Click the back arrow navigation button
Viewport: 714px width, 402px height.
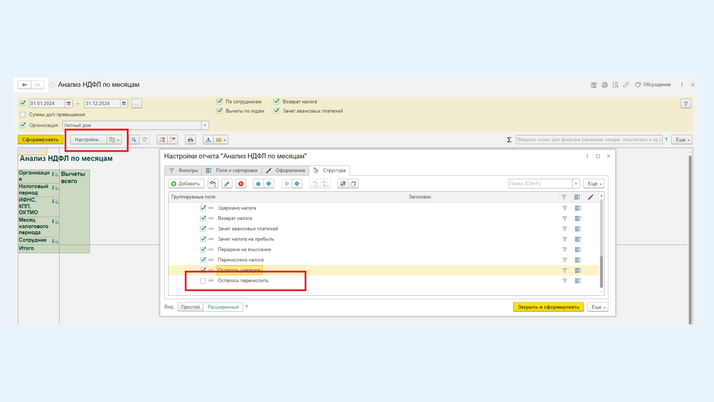pos(25,85)
